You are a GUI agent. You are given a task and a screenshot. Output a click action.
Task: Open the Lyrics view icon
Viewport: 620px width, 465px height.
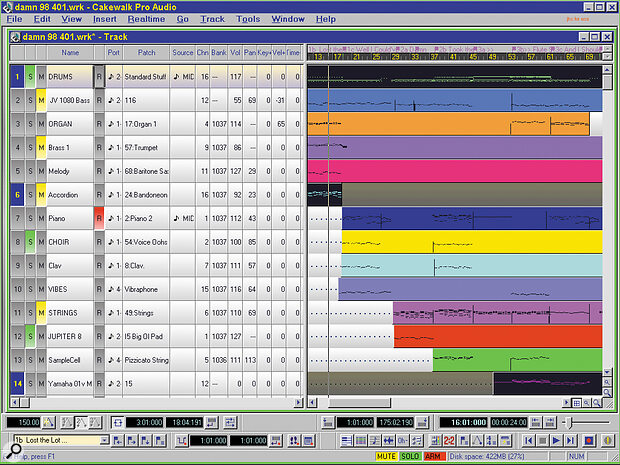[402, 440]
